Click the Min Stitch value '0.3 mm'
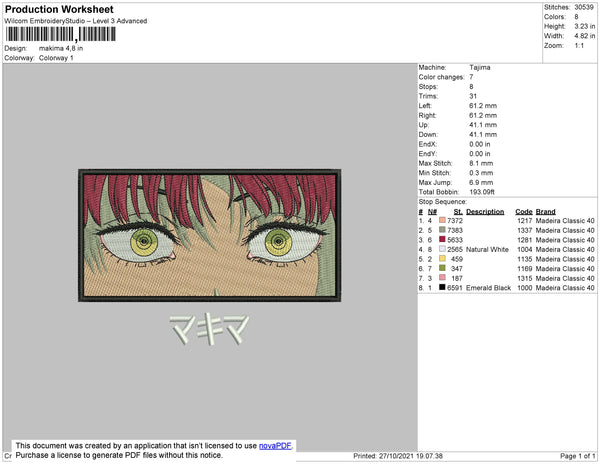The image size is (600, 464). (x=481, y=173)
